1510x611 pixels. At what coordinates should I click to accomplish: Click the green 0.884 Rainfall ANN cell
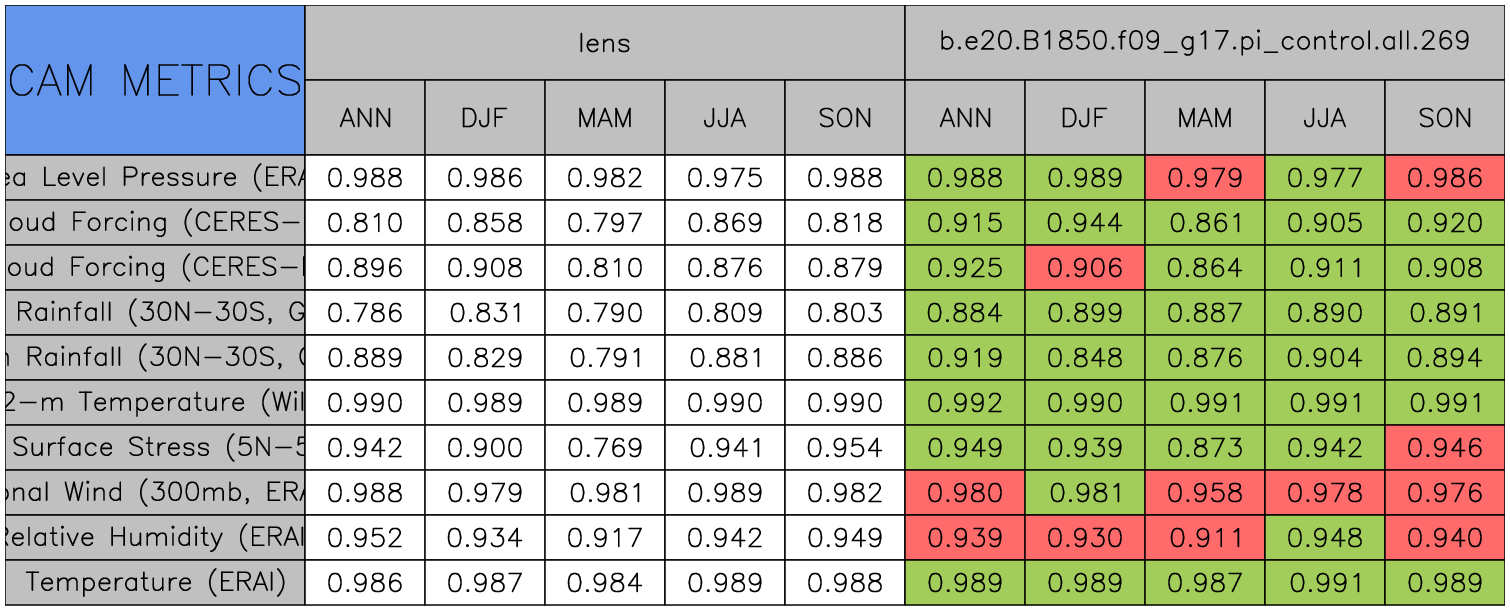point(964,313)
